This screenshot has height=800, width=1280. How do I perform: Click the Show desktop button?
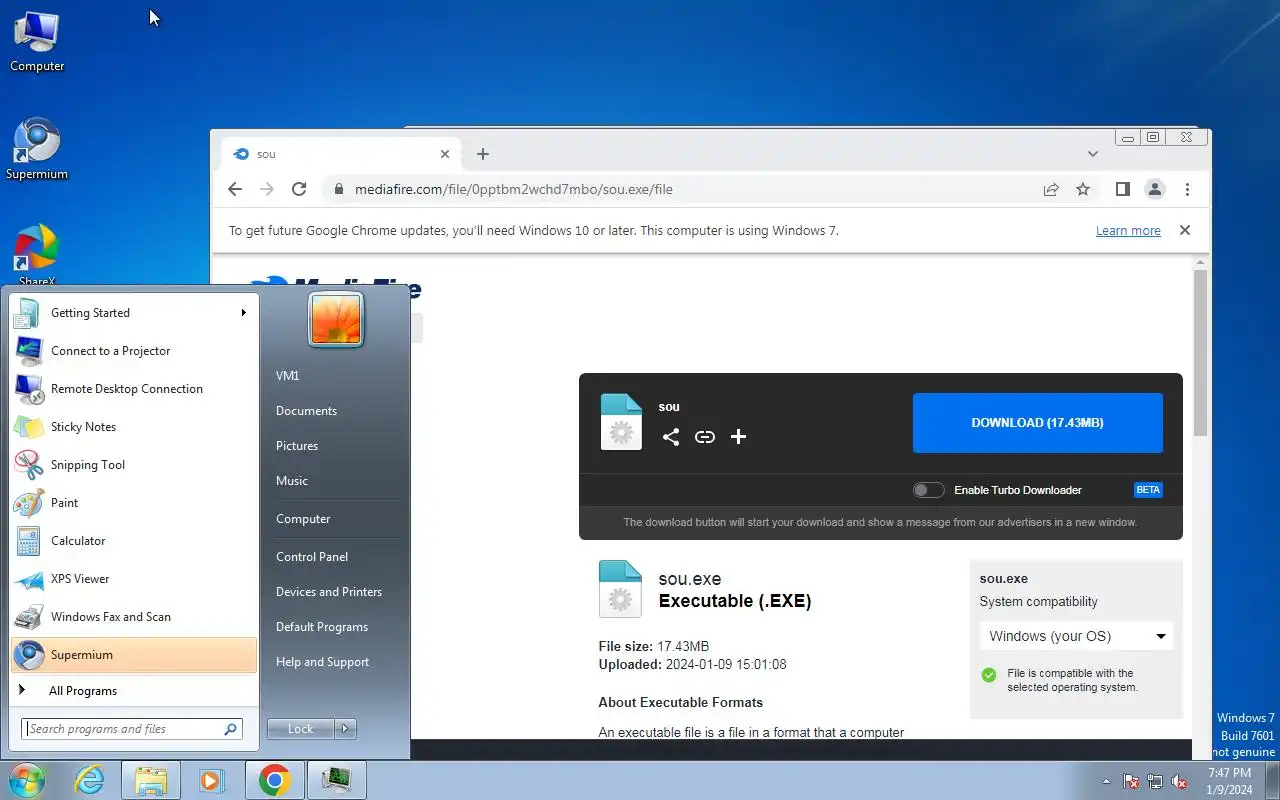tap(1272, 780)
